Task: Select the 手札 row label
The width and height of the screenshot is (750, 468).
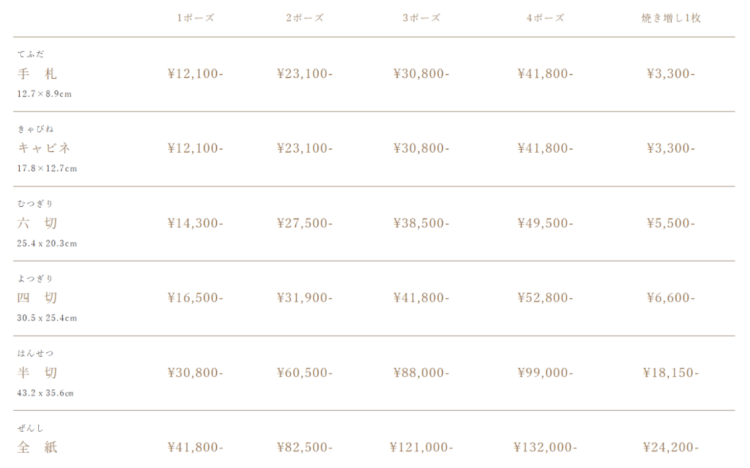Action: coord(37,74)
